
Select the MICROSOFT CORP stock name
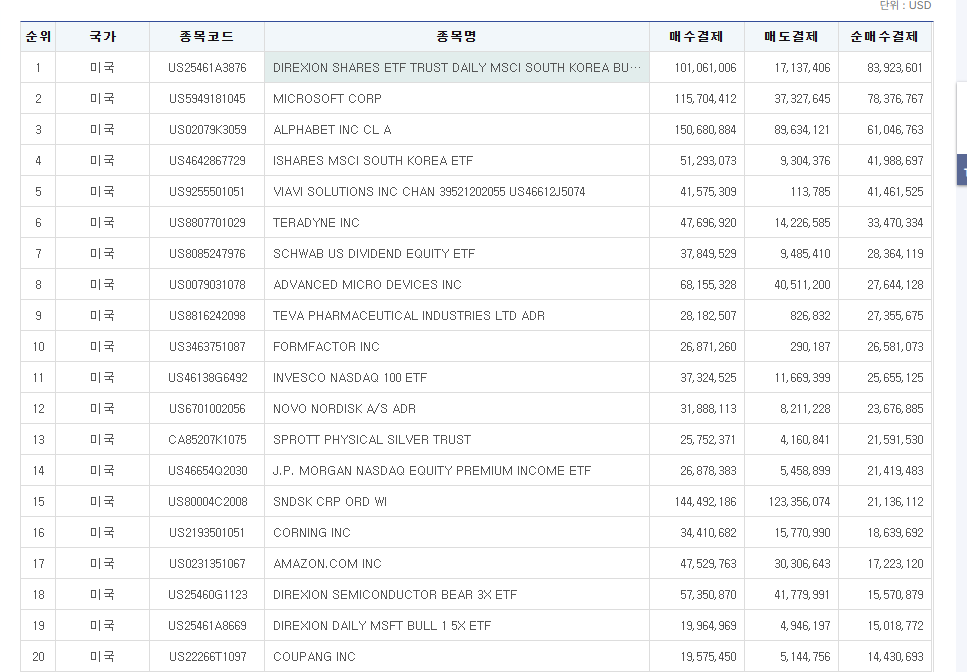(327, 99)
